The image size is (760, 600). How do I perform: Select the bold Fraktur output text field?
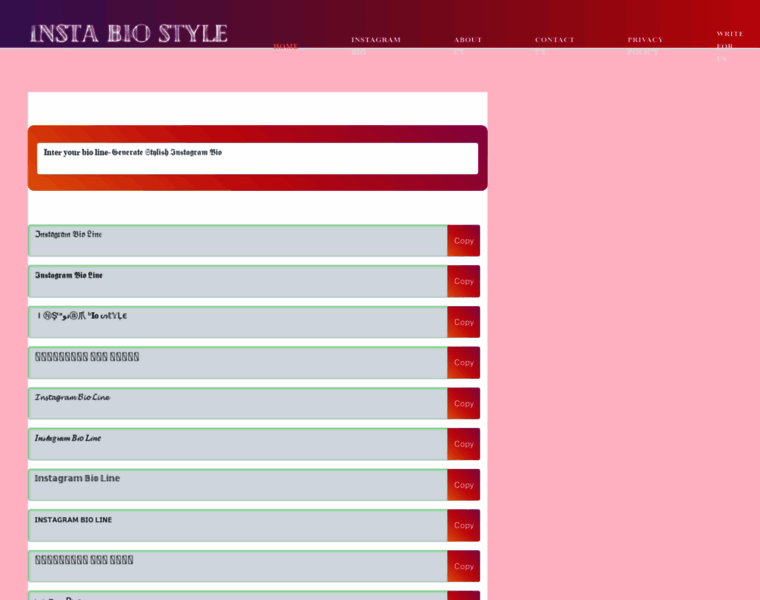(238, 281)
